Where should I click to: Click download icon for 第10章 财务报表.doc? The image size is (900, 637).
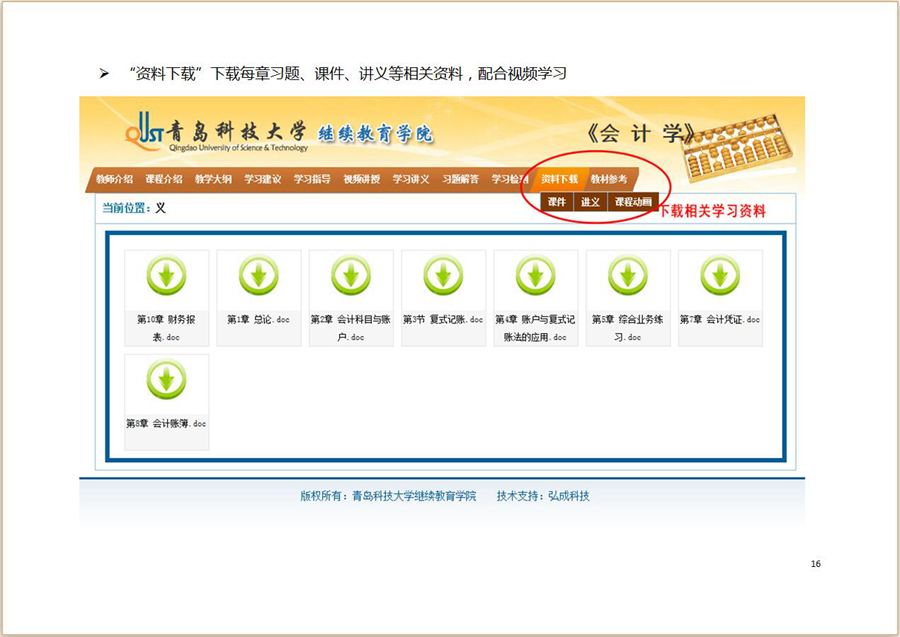[x=166, y=276]
